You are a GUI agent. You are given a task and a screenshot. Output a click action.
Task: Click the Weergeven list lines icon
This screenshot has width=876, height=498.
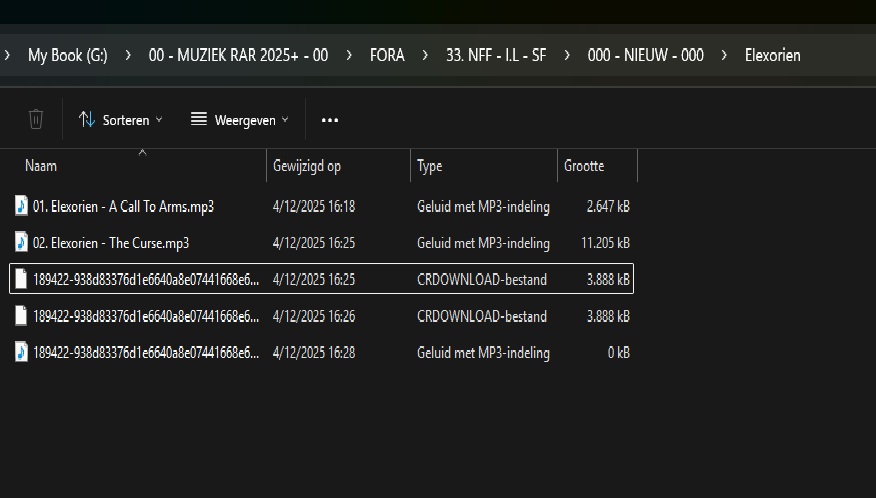point(199,119)
